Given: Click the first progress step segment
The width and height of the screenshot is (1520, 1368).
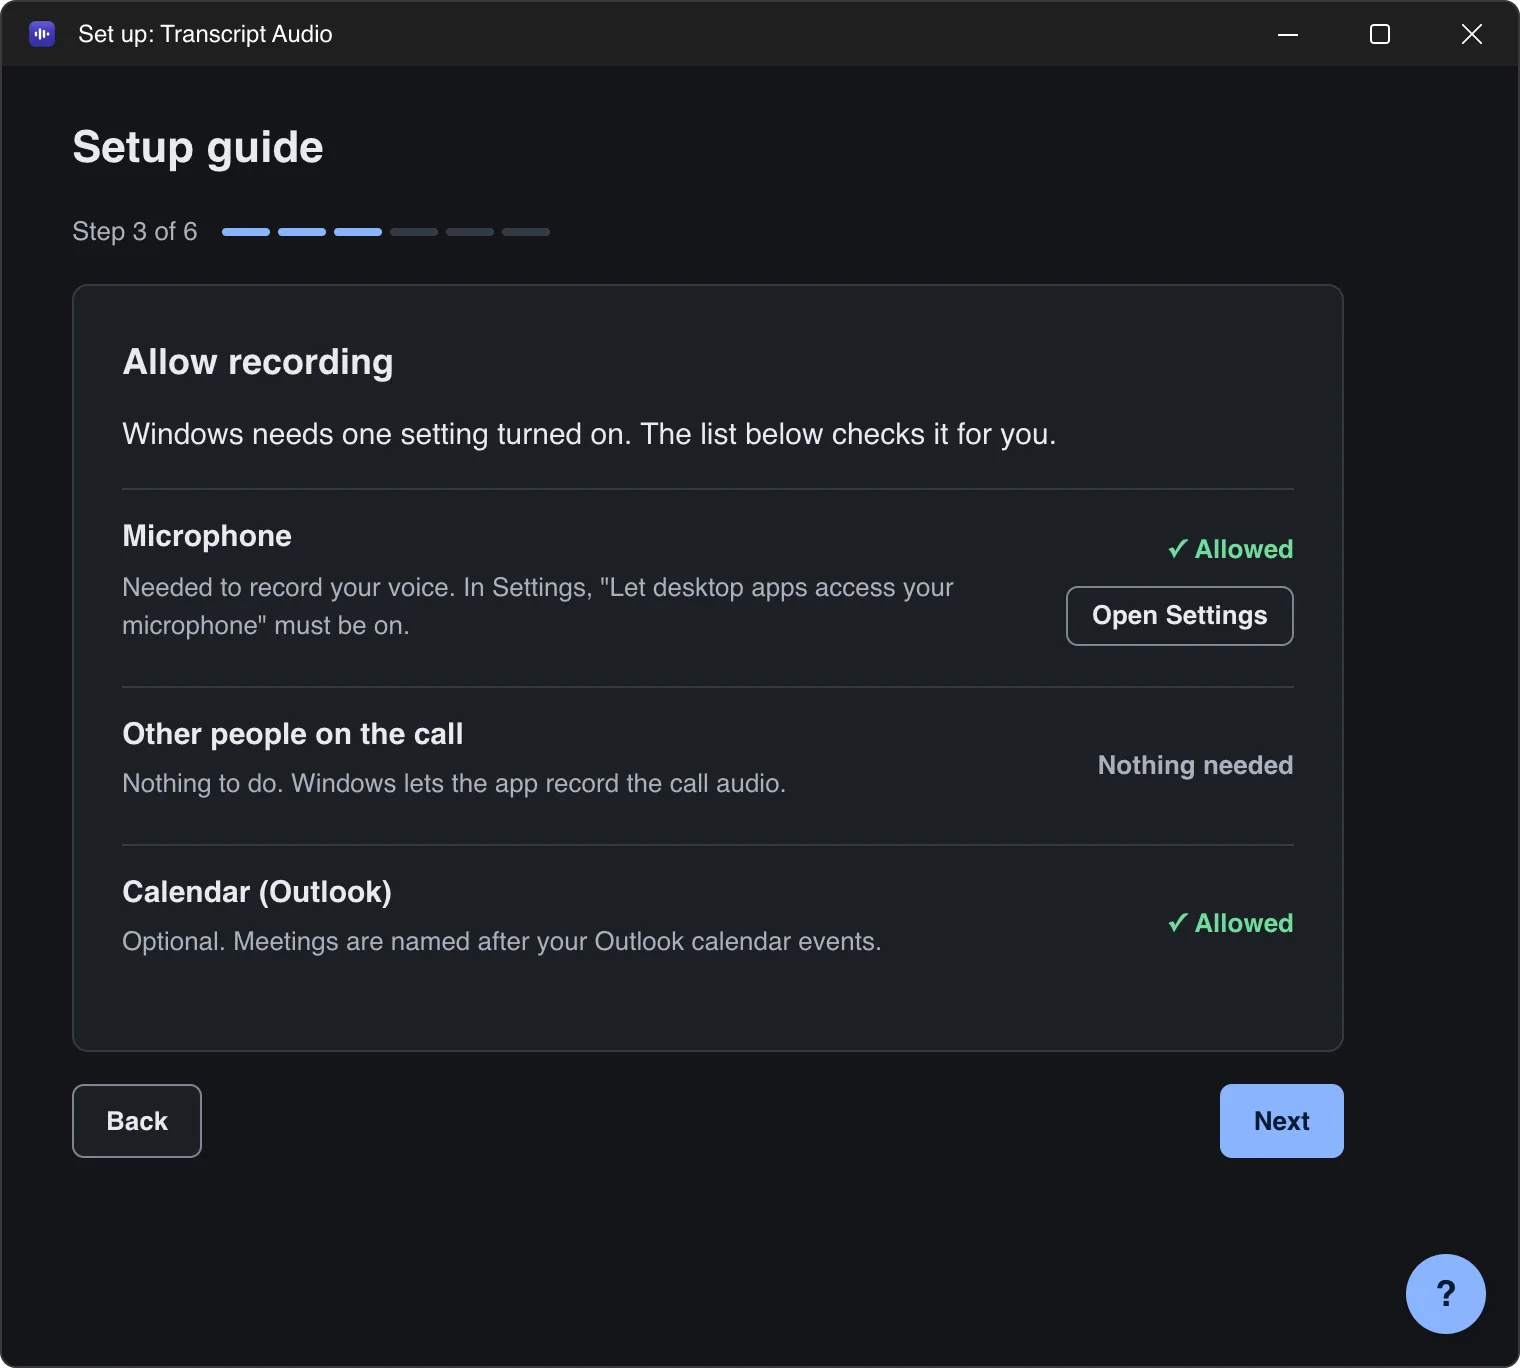Looking at the screenshot, I should point(246,232).
